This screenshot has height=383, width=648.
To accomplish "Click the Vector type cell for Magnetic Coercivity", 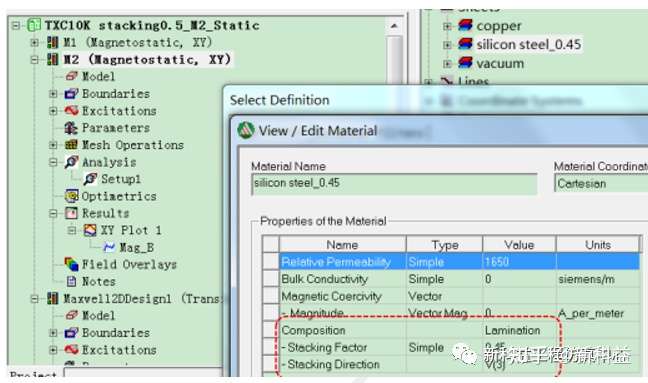I will click(444, 296).
